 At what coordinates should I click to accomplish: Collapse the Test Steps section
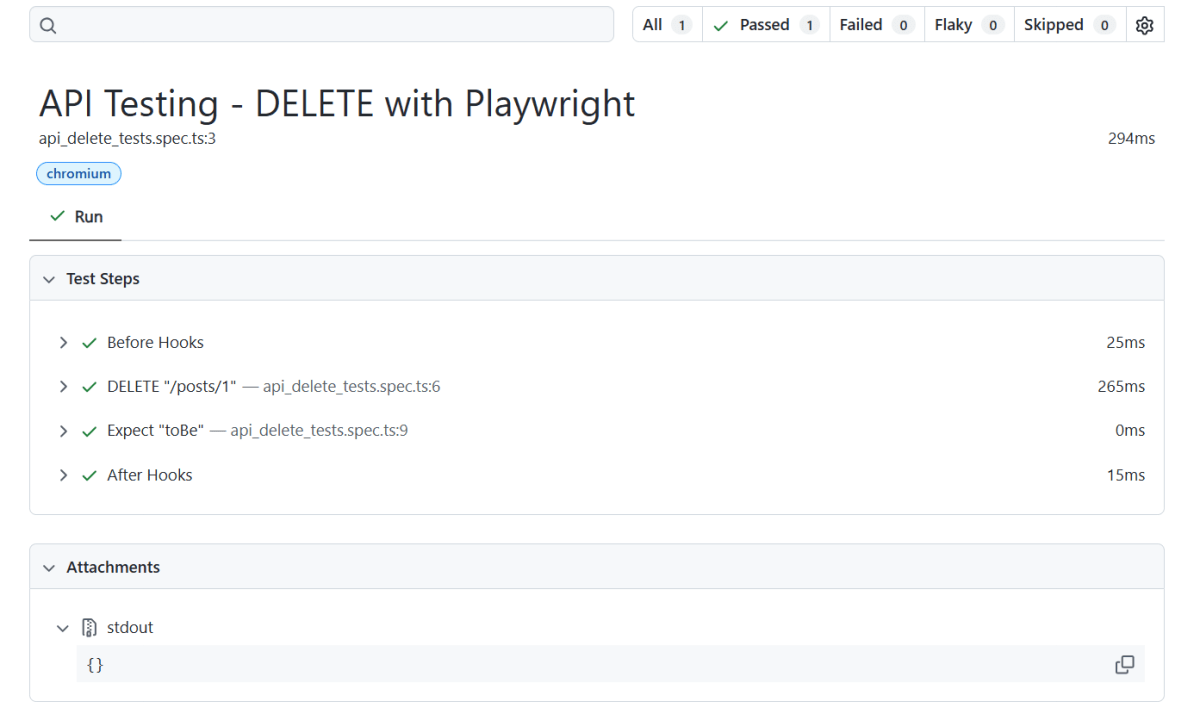[x=49, y=280]
